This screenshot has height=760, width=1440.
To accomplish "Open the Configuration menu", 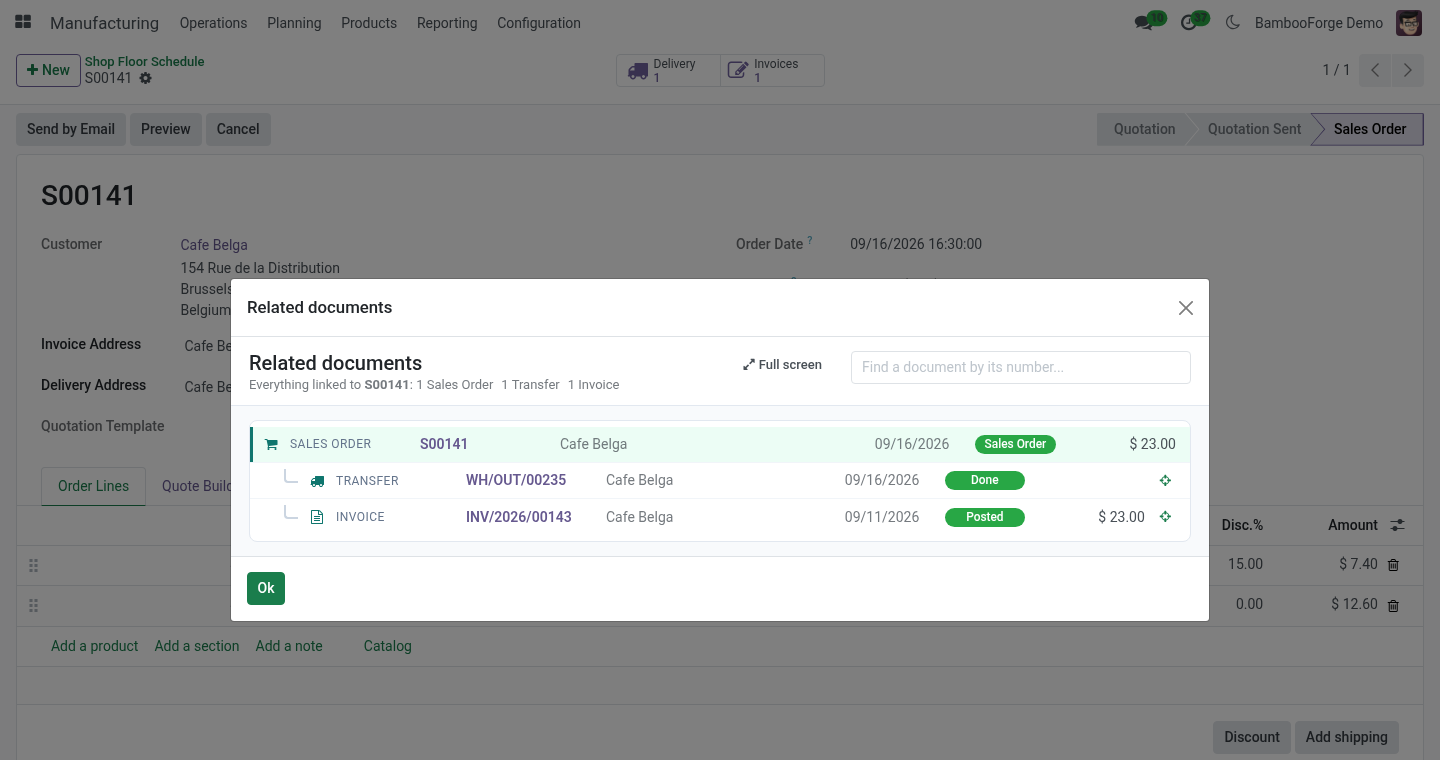I will tap(539, 23).
